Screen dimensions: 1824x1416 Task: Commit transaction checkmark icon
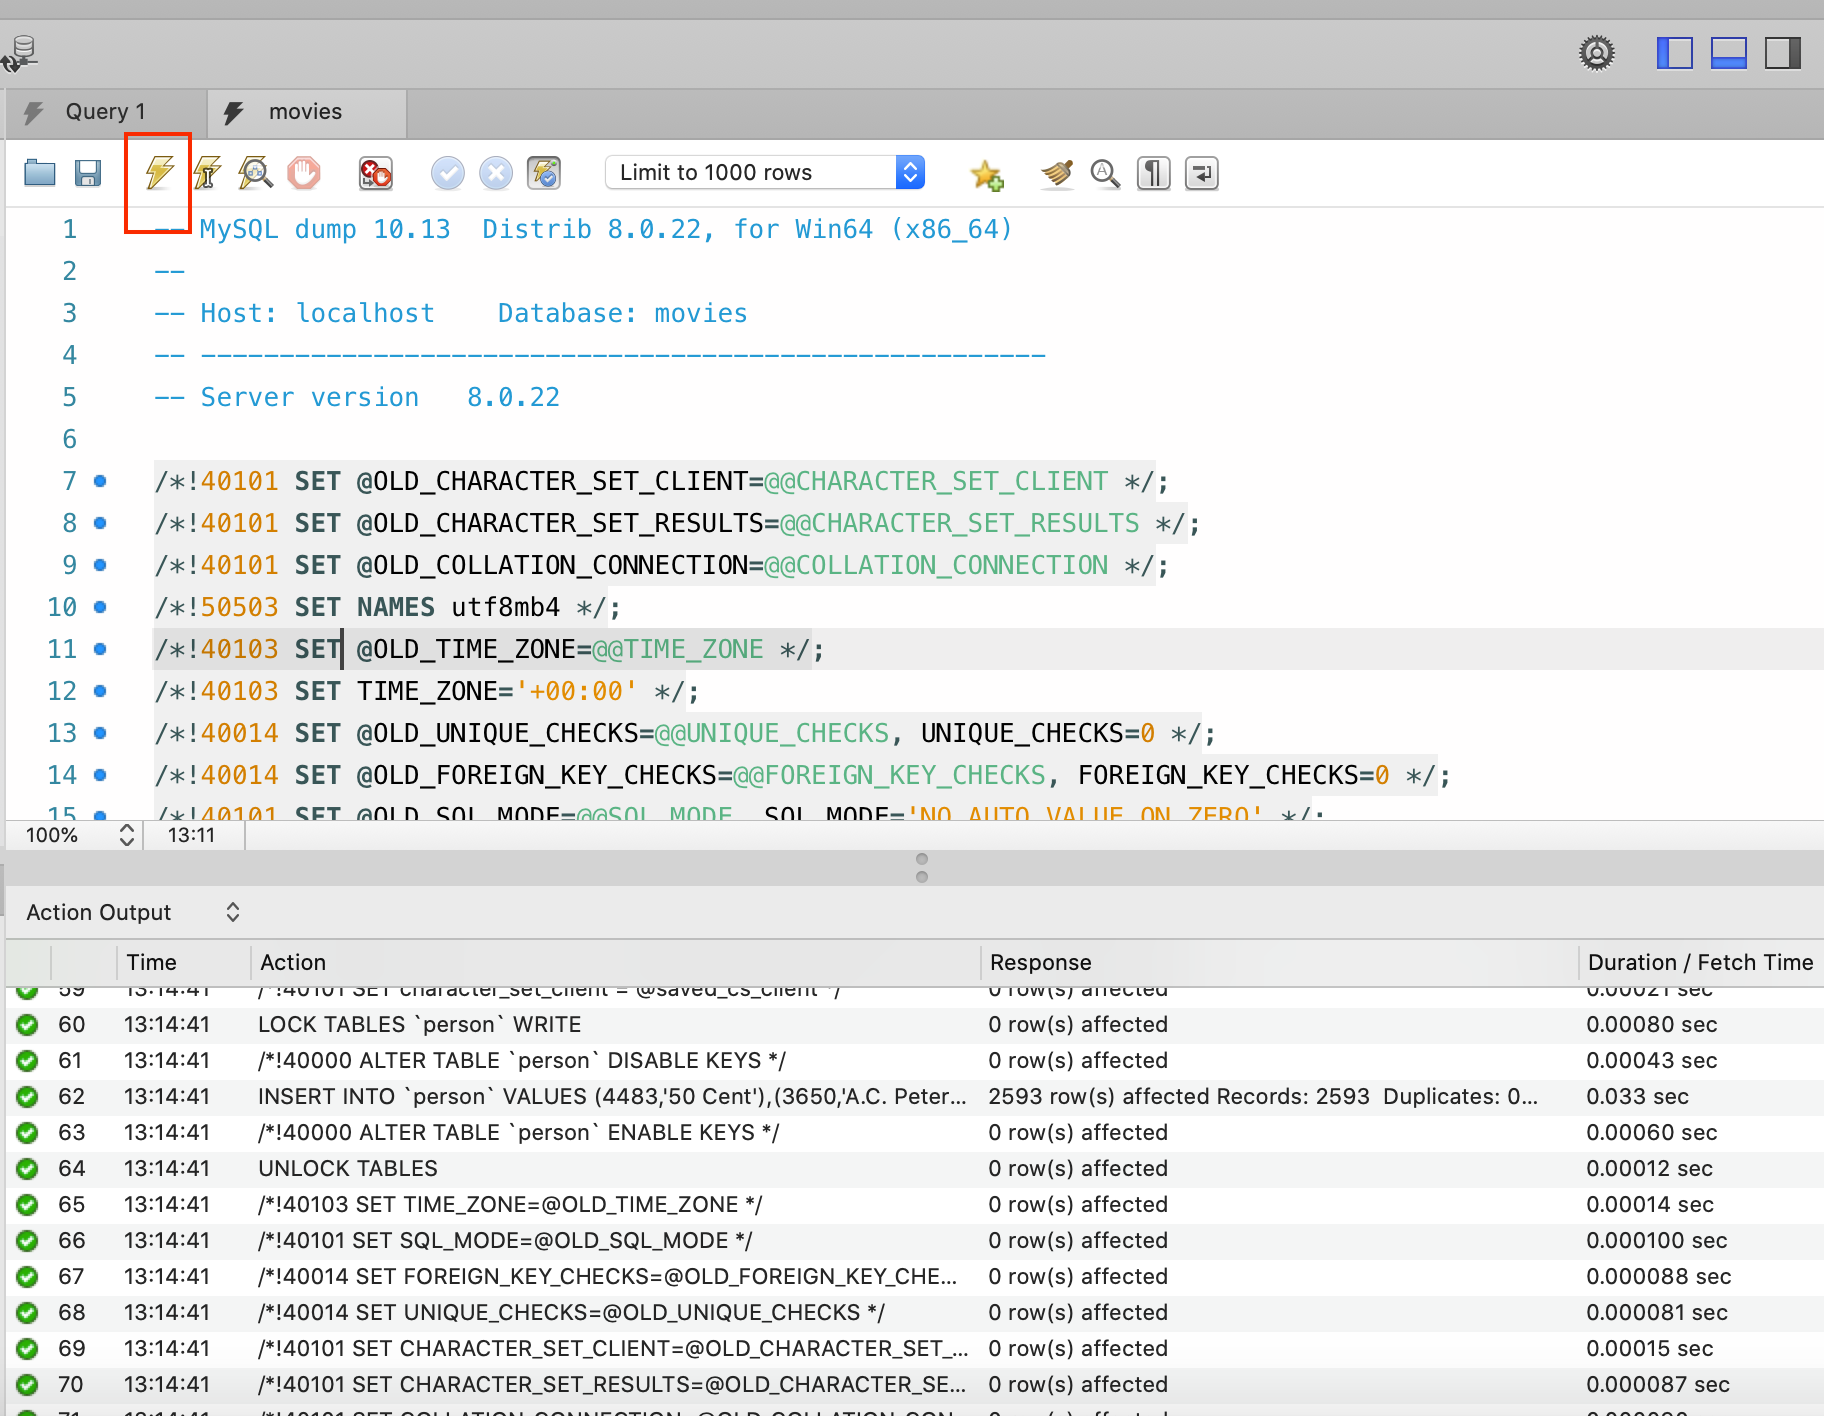448,173
